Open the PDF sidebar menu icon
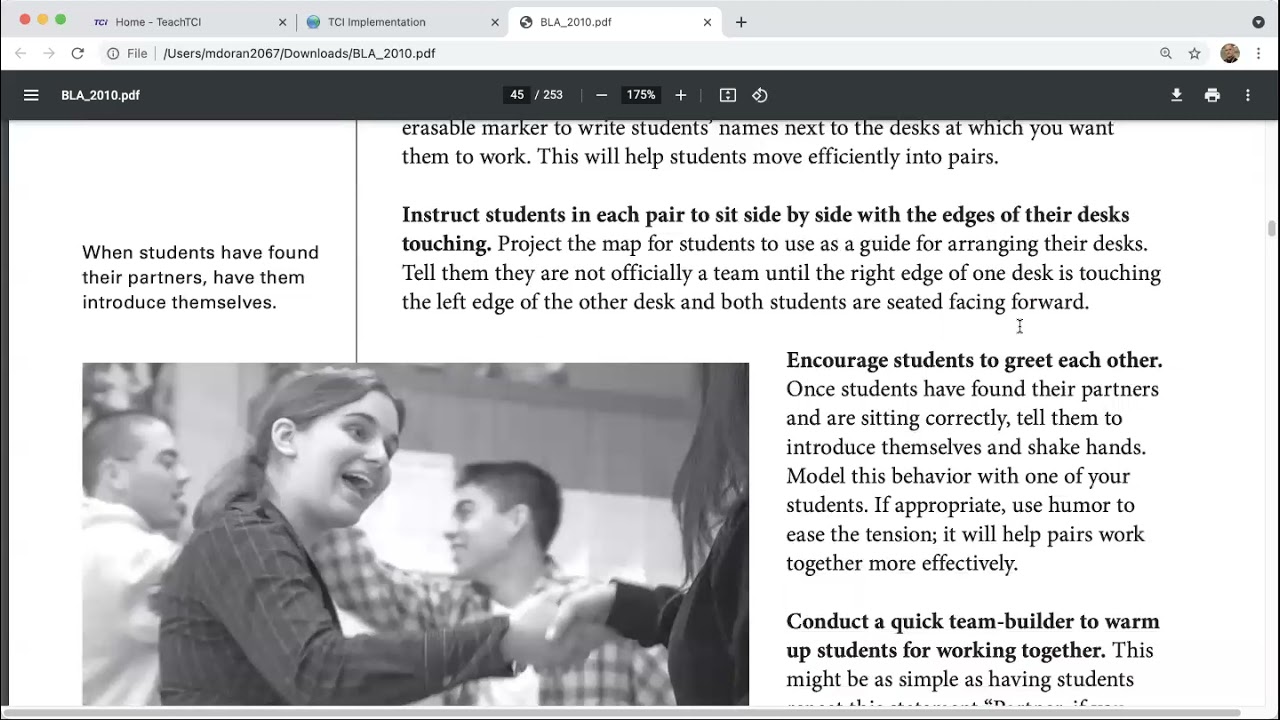1280x720 pixels. pyautogui.click(x=31, y=95)
